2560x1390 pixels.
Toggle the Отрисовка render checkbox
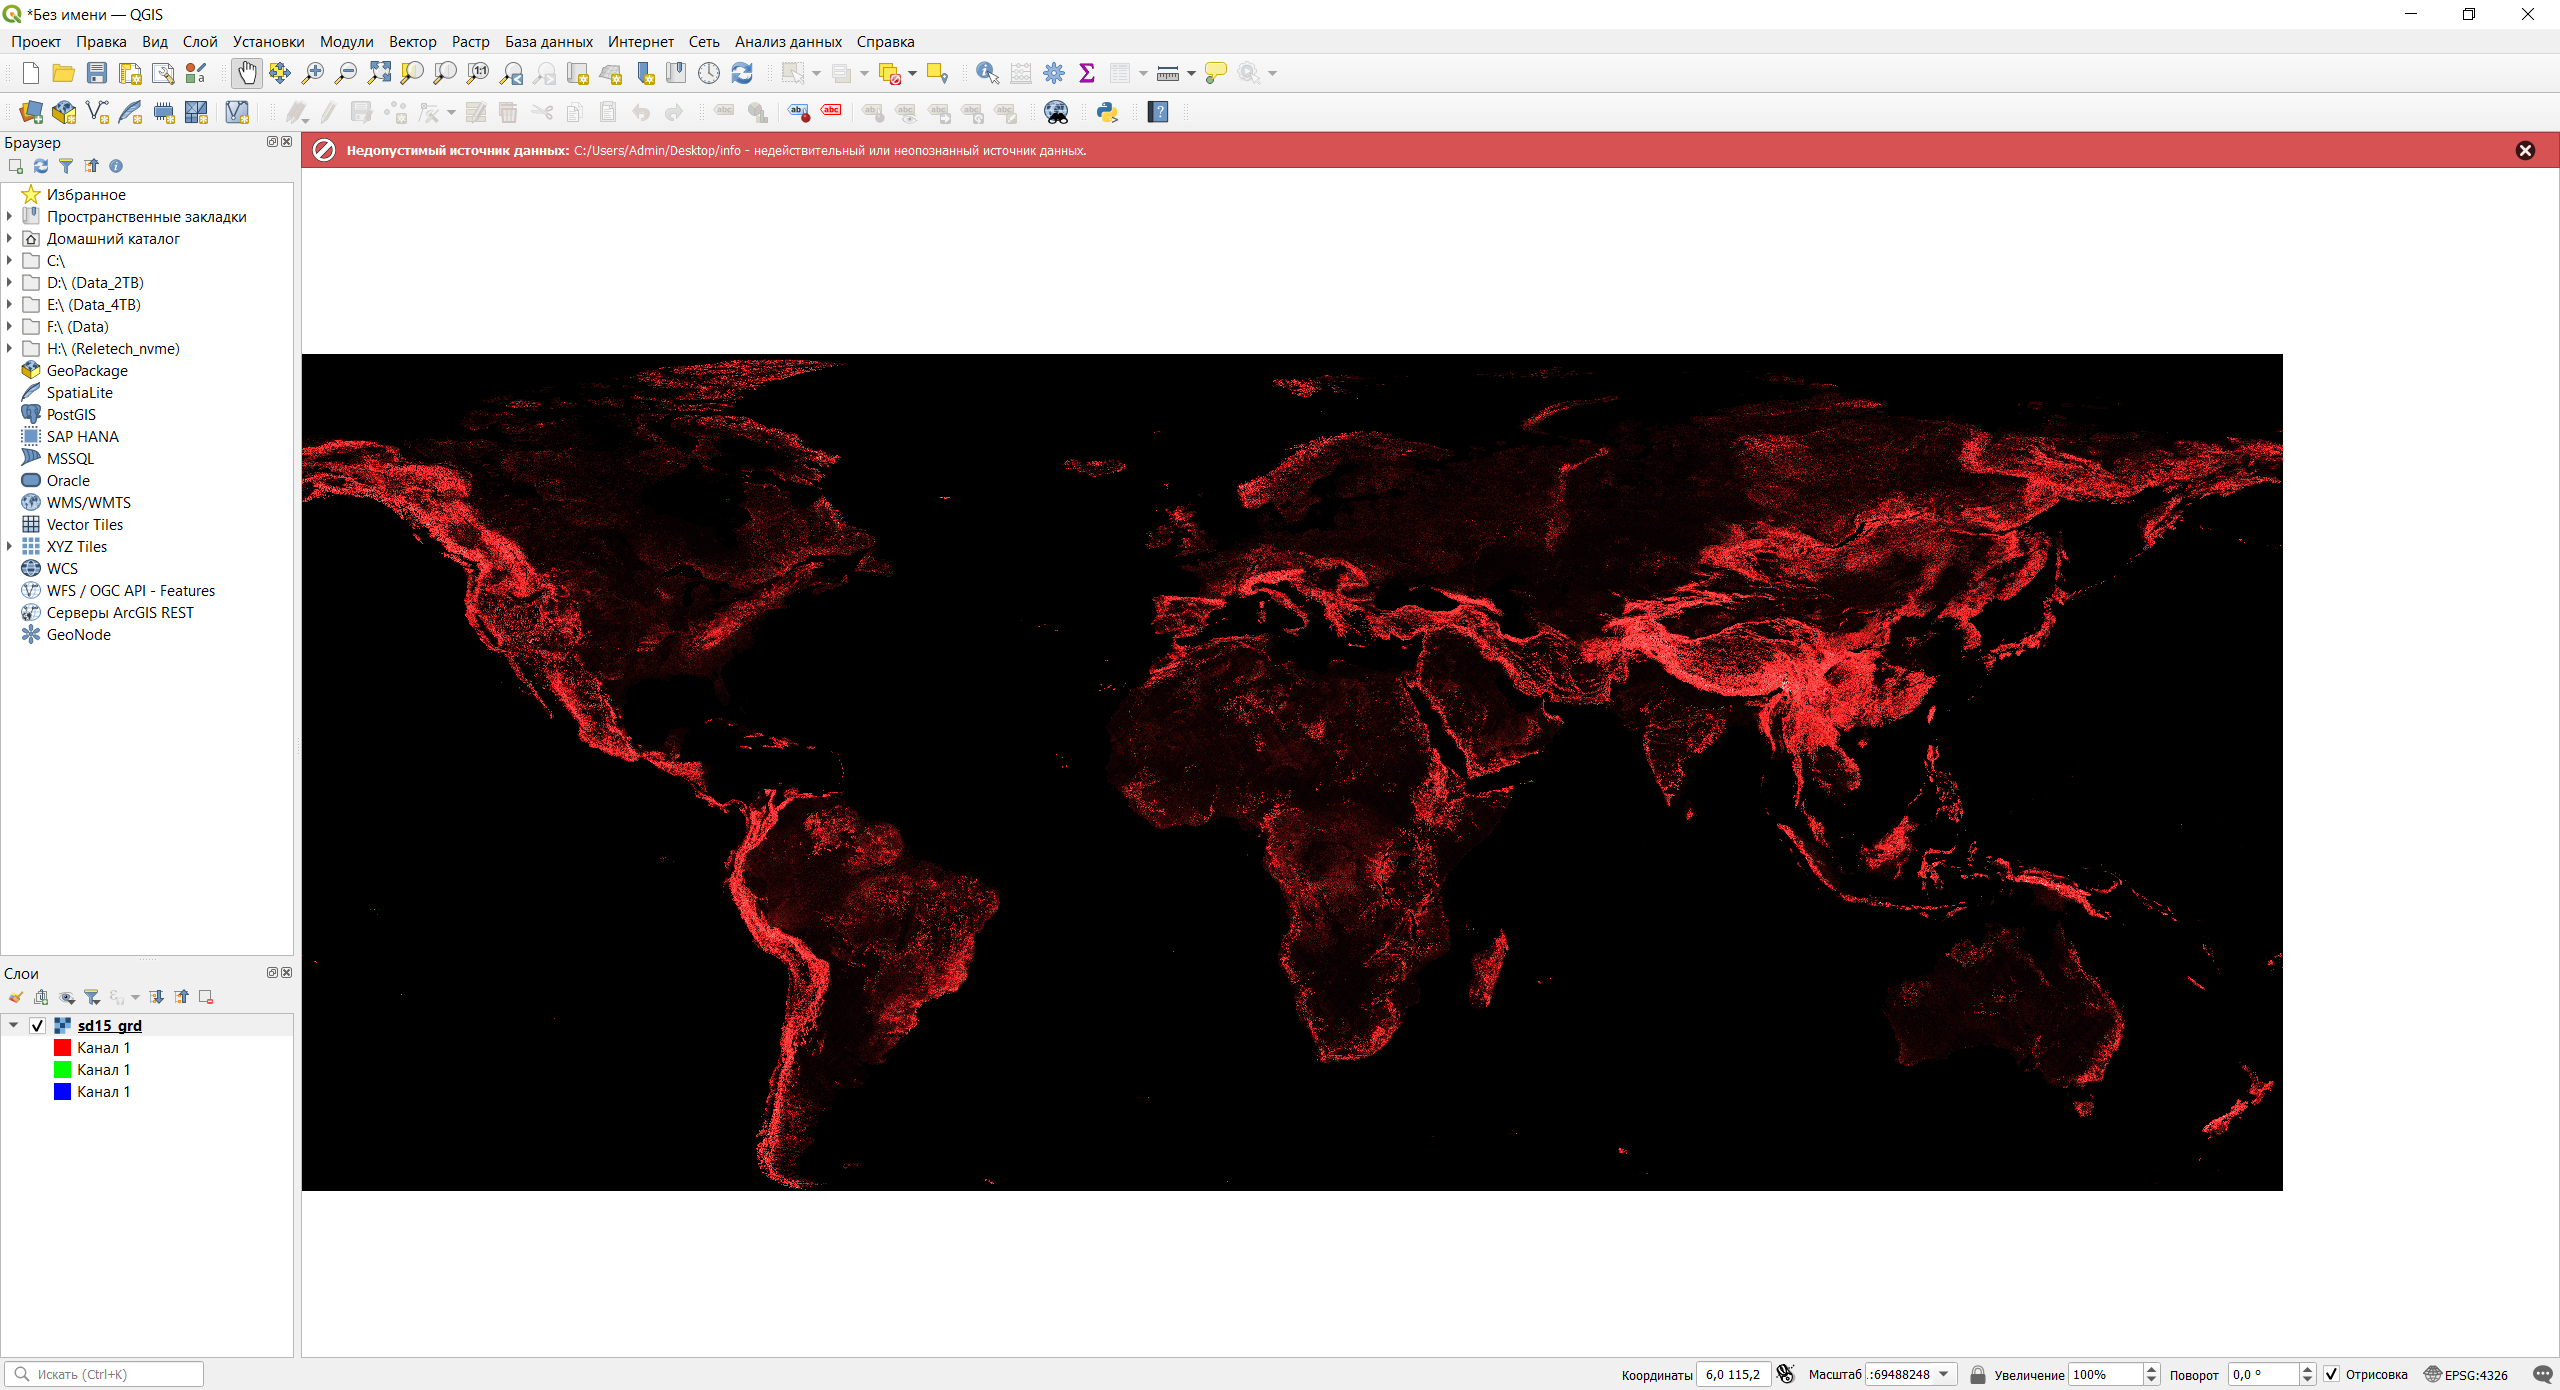tap(2331, 1374)
